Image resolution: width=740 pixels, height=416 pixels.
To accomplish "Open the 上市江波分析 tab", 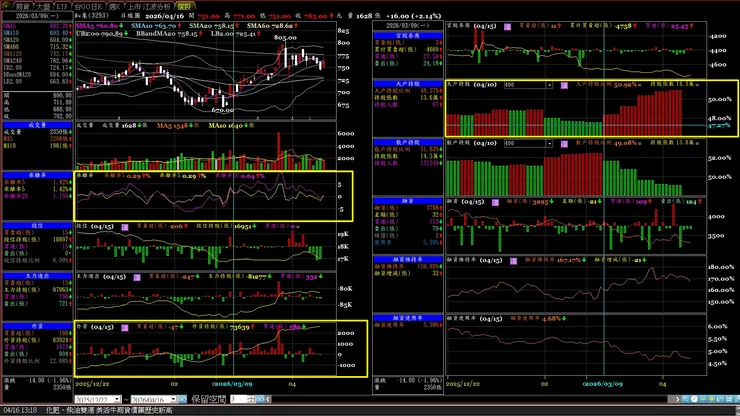I will [x=149, y=6].
